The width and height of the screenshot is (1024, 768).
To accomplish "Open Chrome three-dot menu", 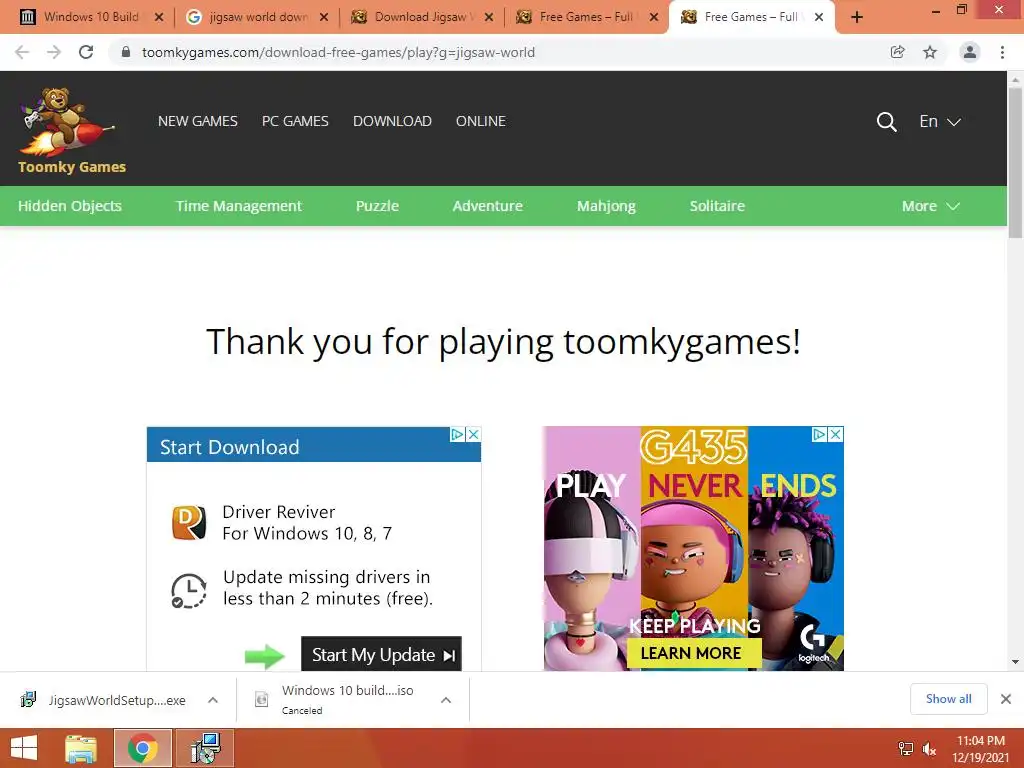I will click(x=1002, y=52).
